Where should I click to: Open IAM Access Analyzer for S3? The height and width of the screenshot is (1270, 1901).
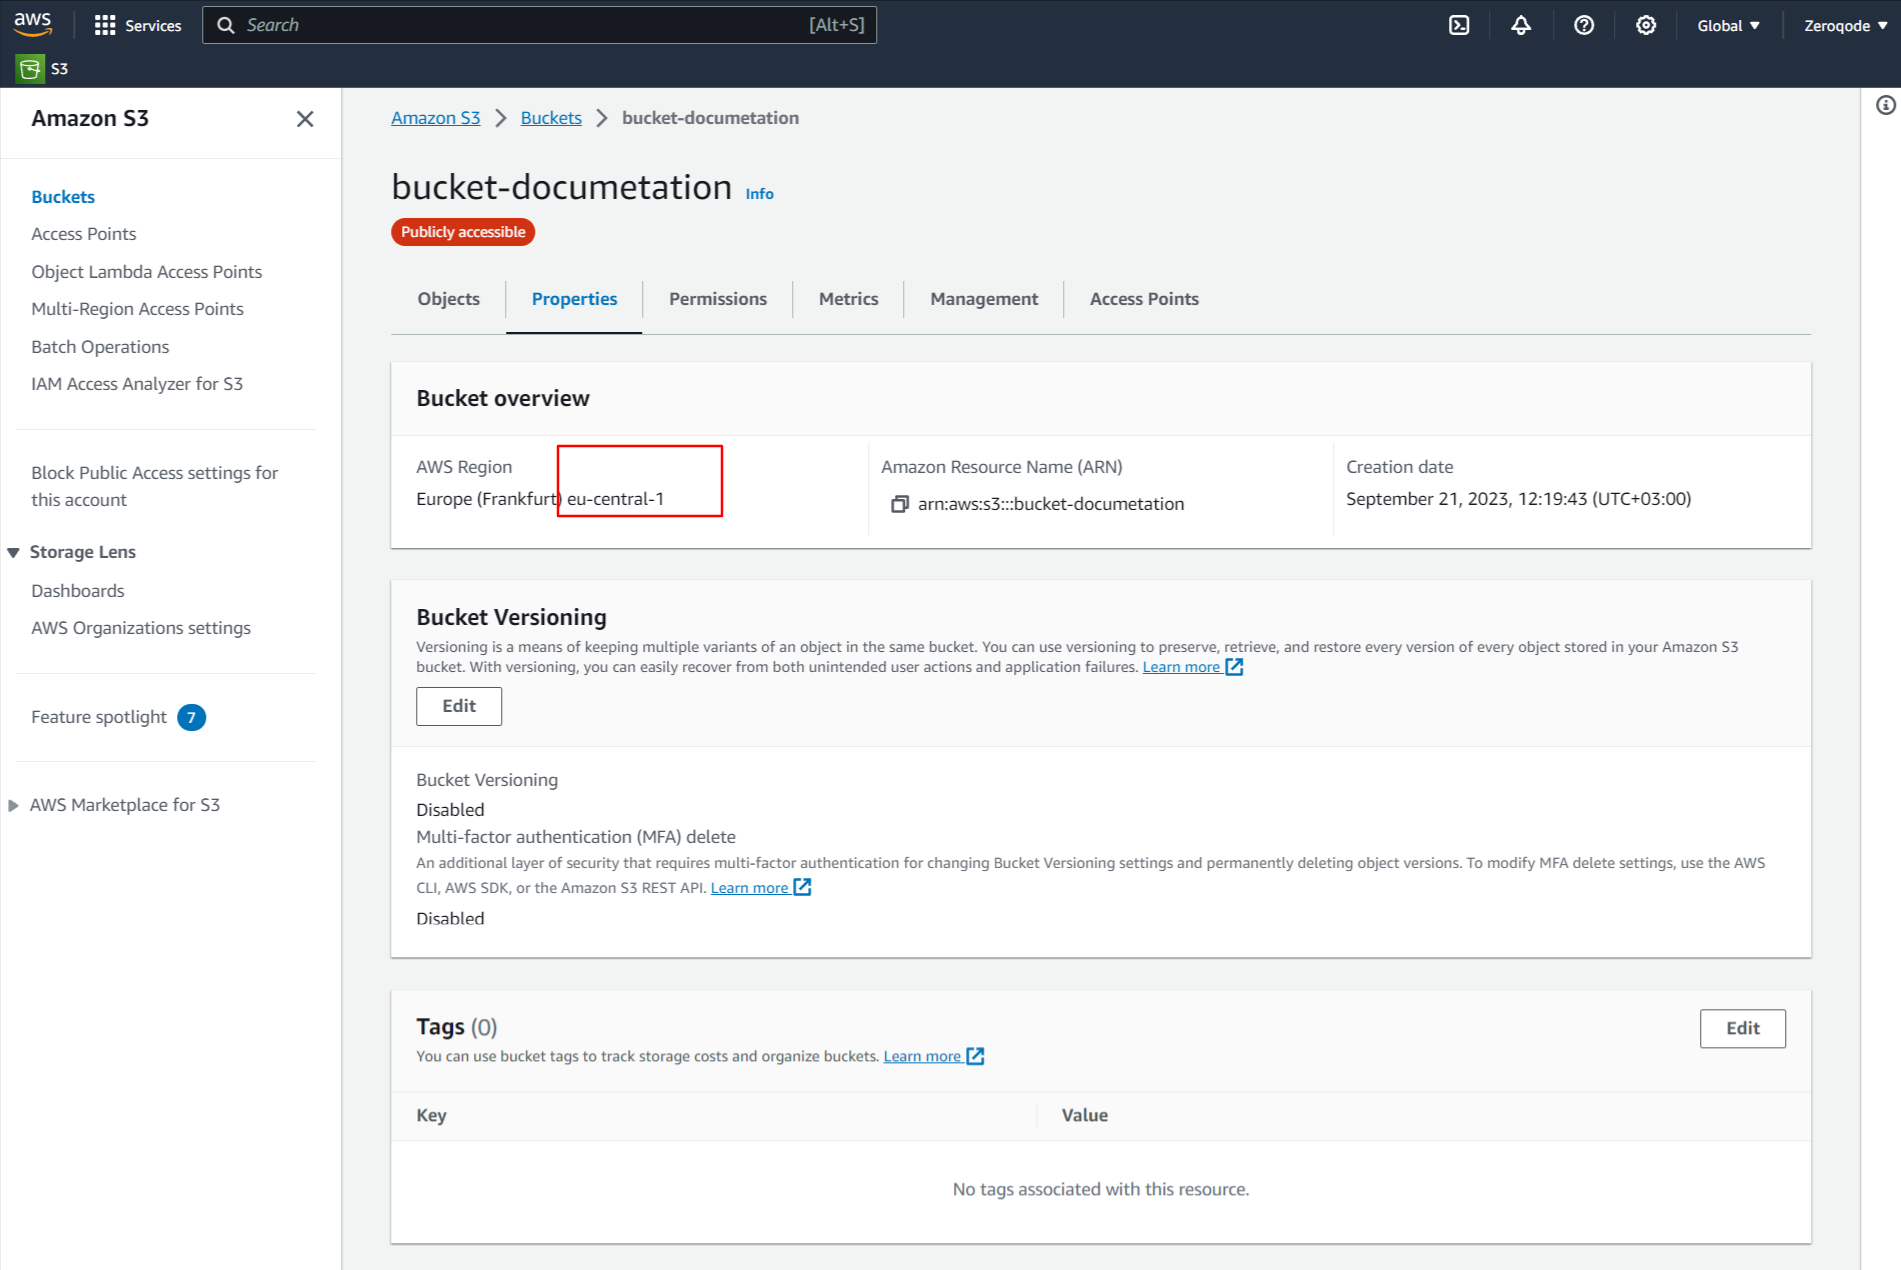(x=137, y=384)
